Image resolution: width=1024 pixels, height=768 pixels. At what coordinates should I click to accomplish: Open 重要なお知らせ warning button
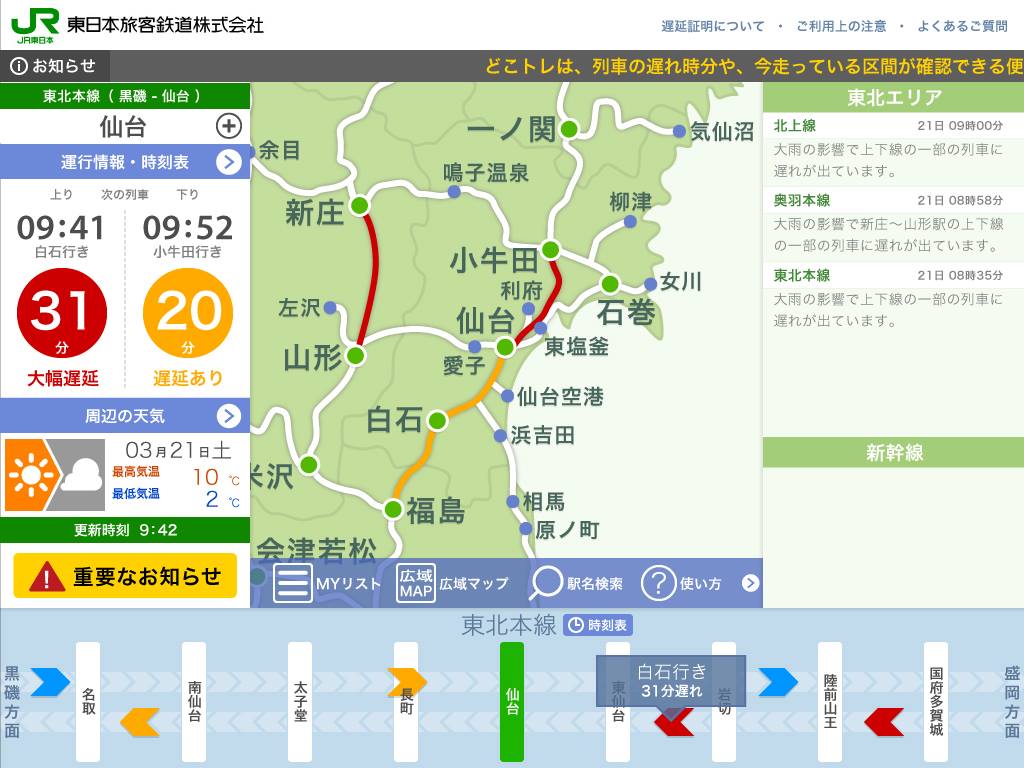pos(125,576)
